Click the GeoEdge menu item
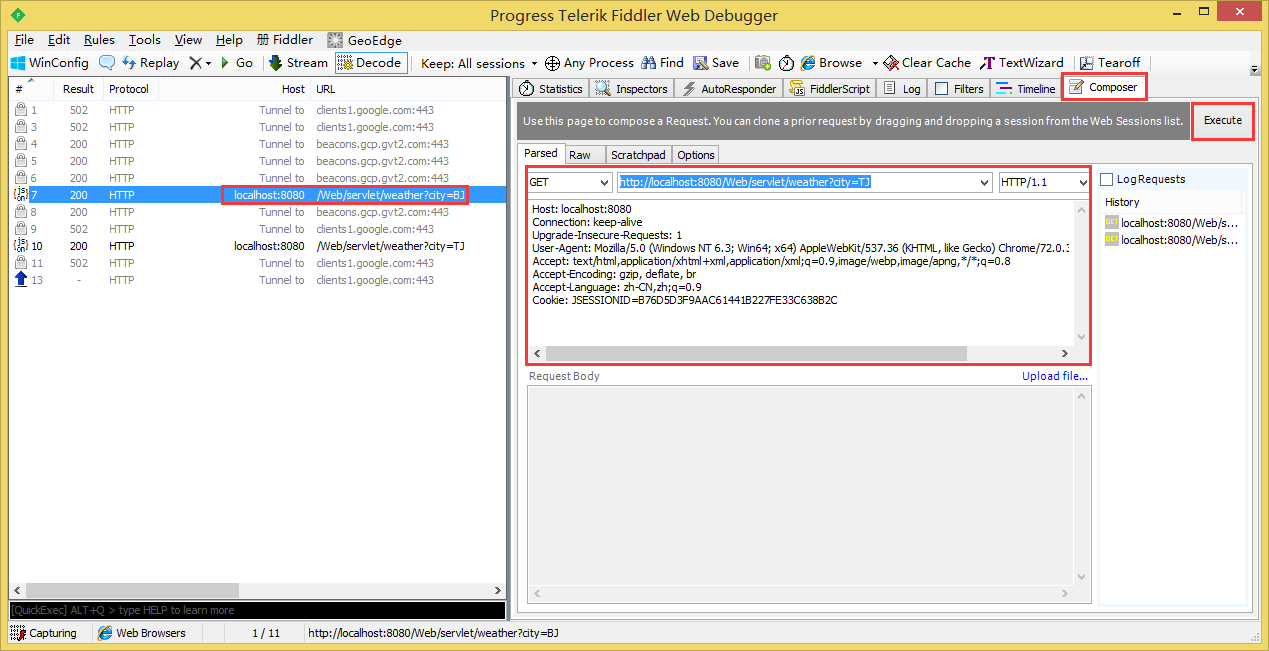 point(365,40)
